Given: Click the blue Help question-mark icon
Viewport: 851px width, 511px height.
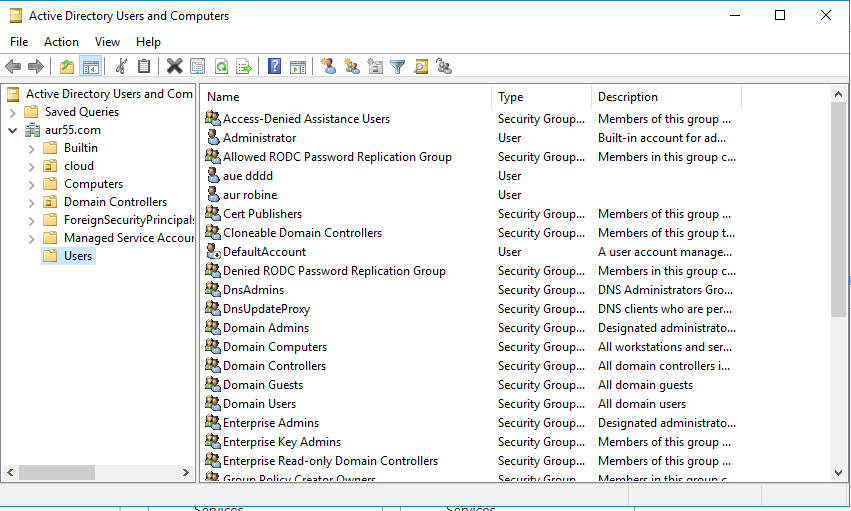Looking at the screenshot, I should [x=275, y=67].
